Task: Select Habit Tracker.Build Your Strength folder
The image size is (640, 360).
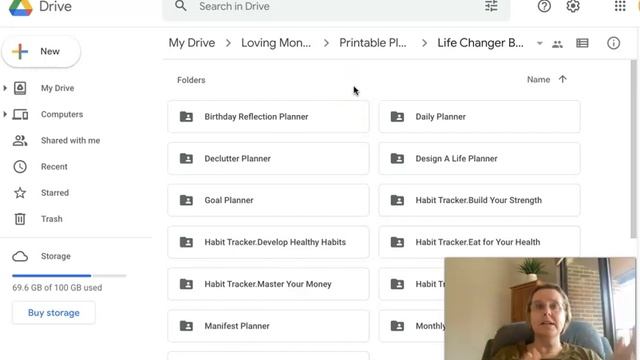Action: tap(479, 200)
